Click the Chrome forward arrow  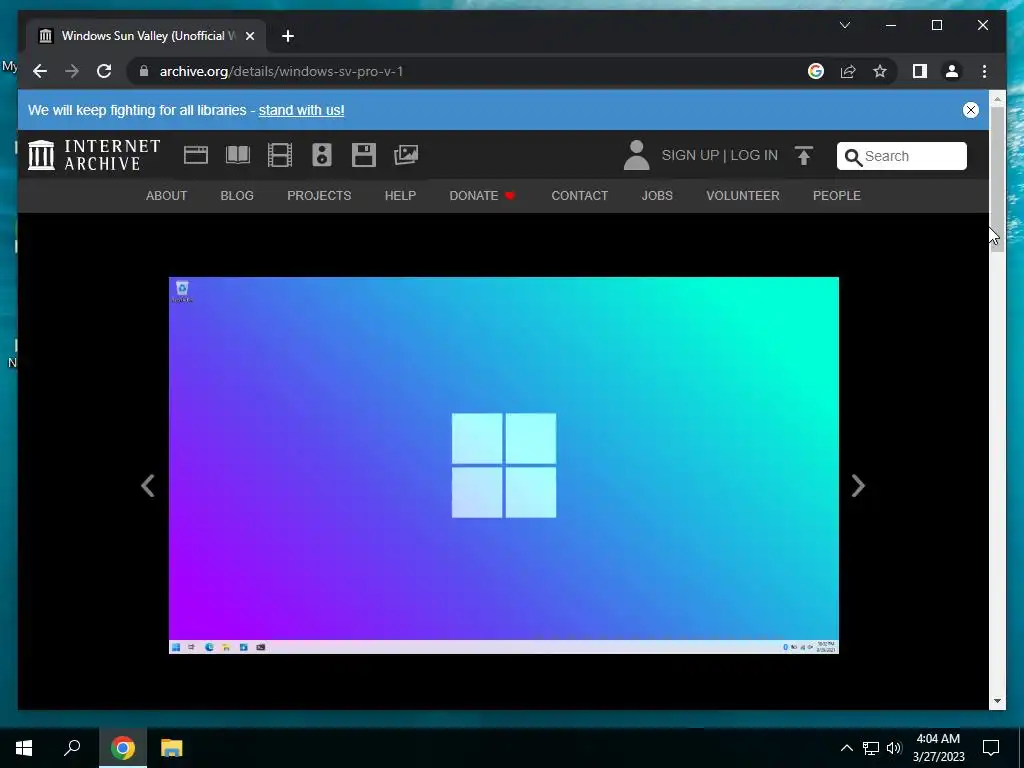(x=72, y=71)
